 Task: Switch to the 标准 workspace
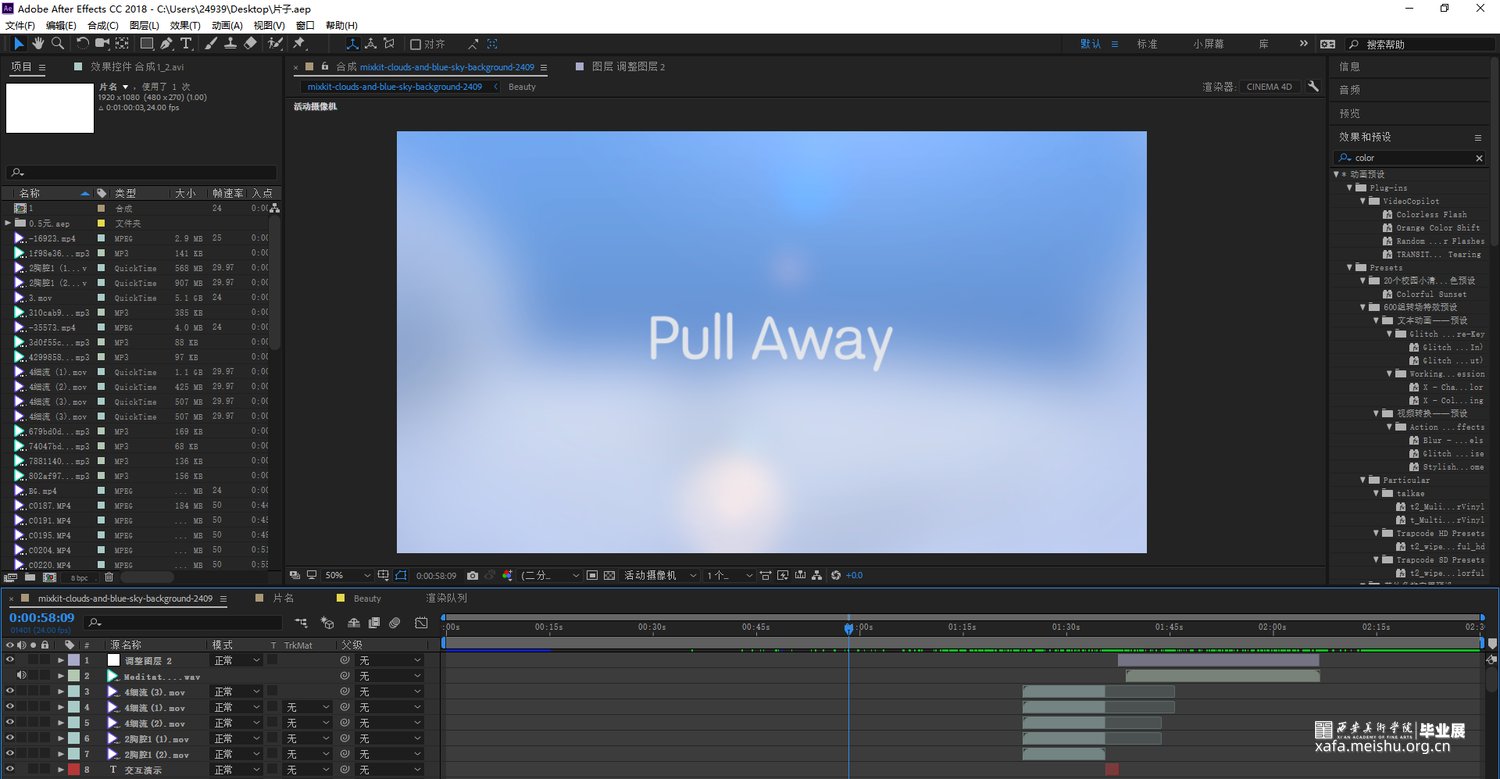[1147, 44]
